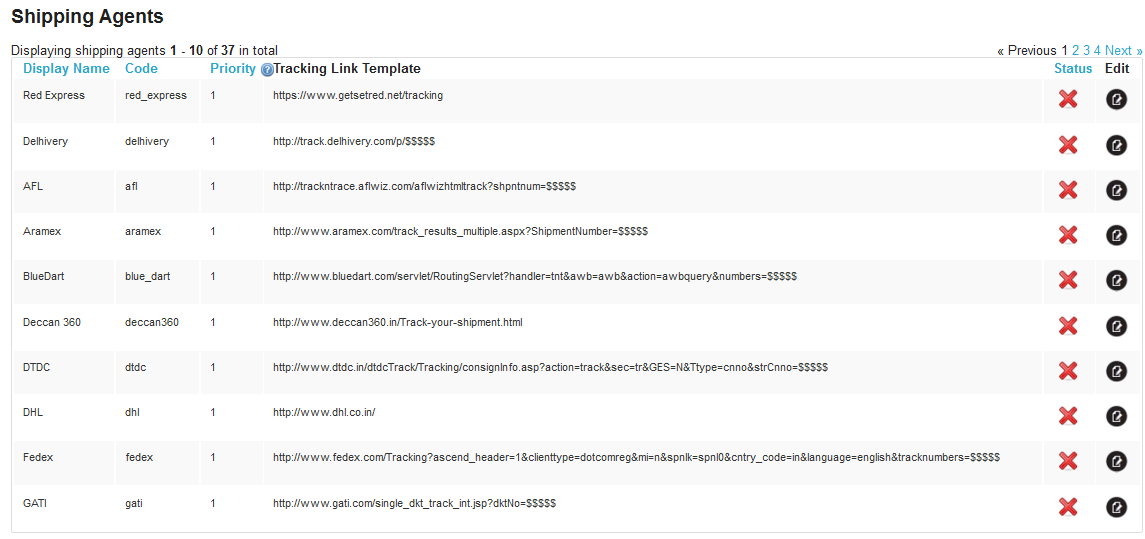Image resolution: width=1145 pixels, height=539 pixels.
Task: Edit the Aramex shipping agent
Action: pyautogui.click(x=1116, y=235)
